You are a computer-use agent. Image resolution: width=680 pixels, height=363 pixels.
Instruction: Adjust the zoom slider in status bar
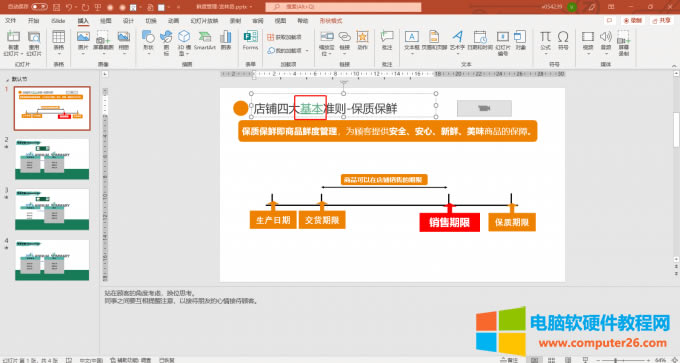point(616,360)
